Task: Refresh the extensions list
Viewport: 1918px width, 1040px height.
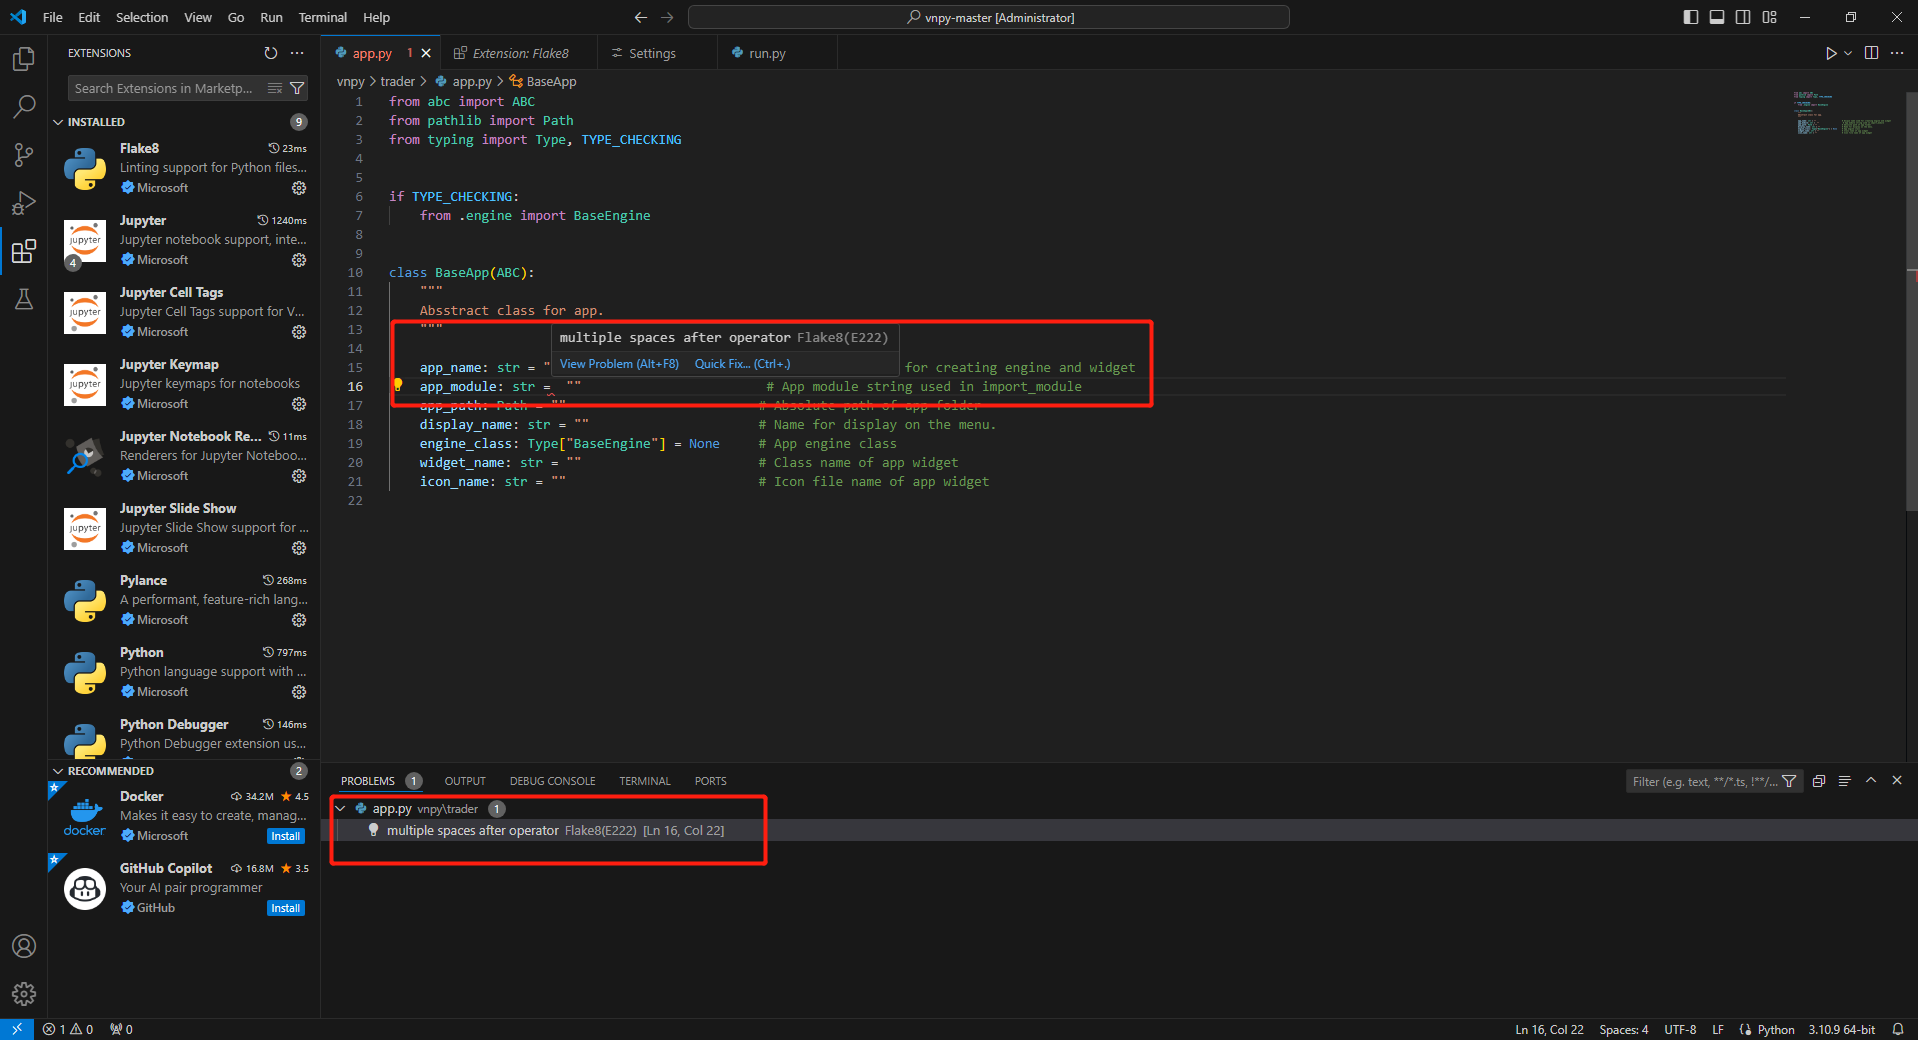Action: (x=271, y=53)
